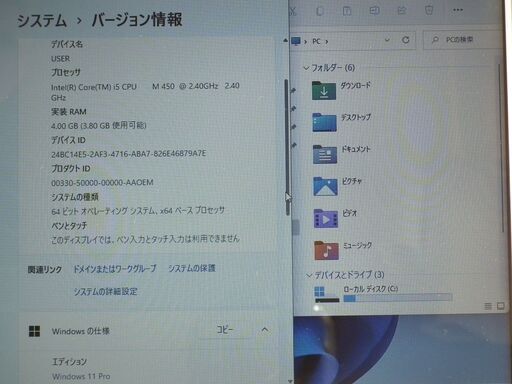The width and height of the screenshot is (512, 384).
Task: Click the Copy icon in Explorer toolbar
Action: pos(320,11)
